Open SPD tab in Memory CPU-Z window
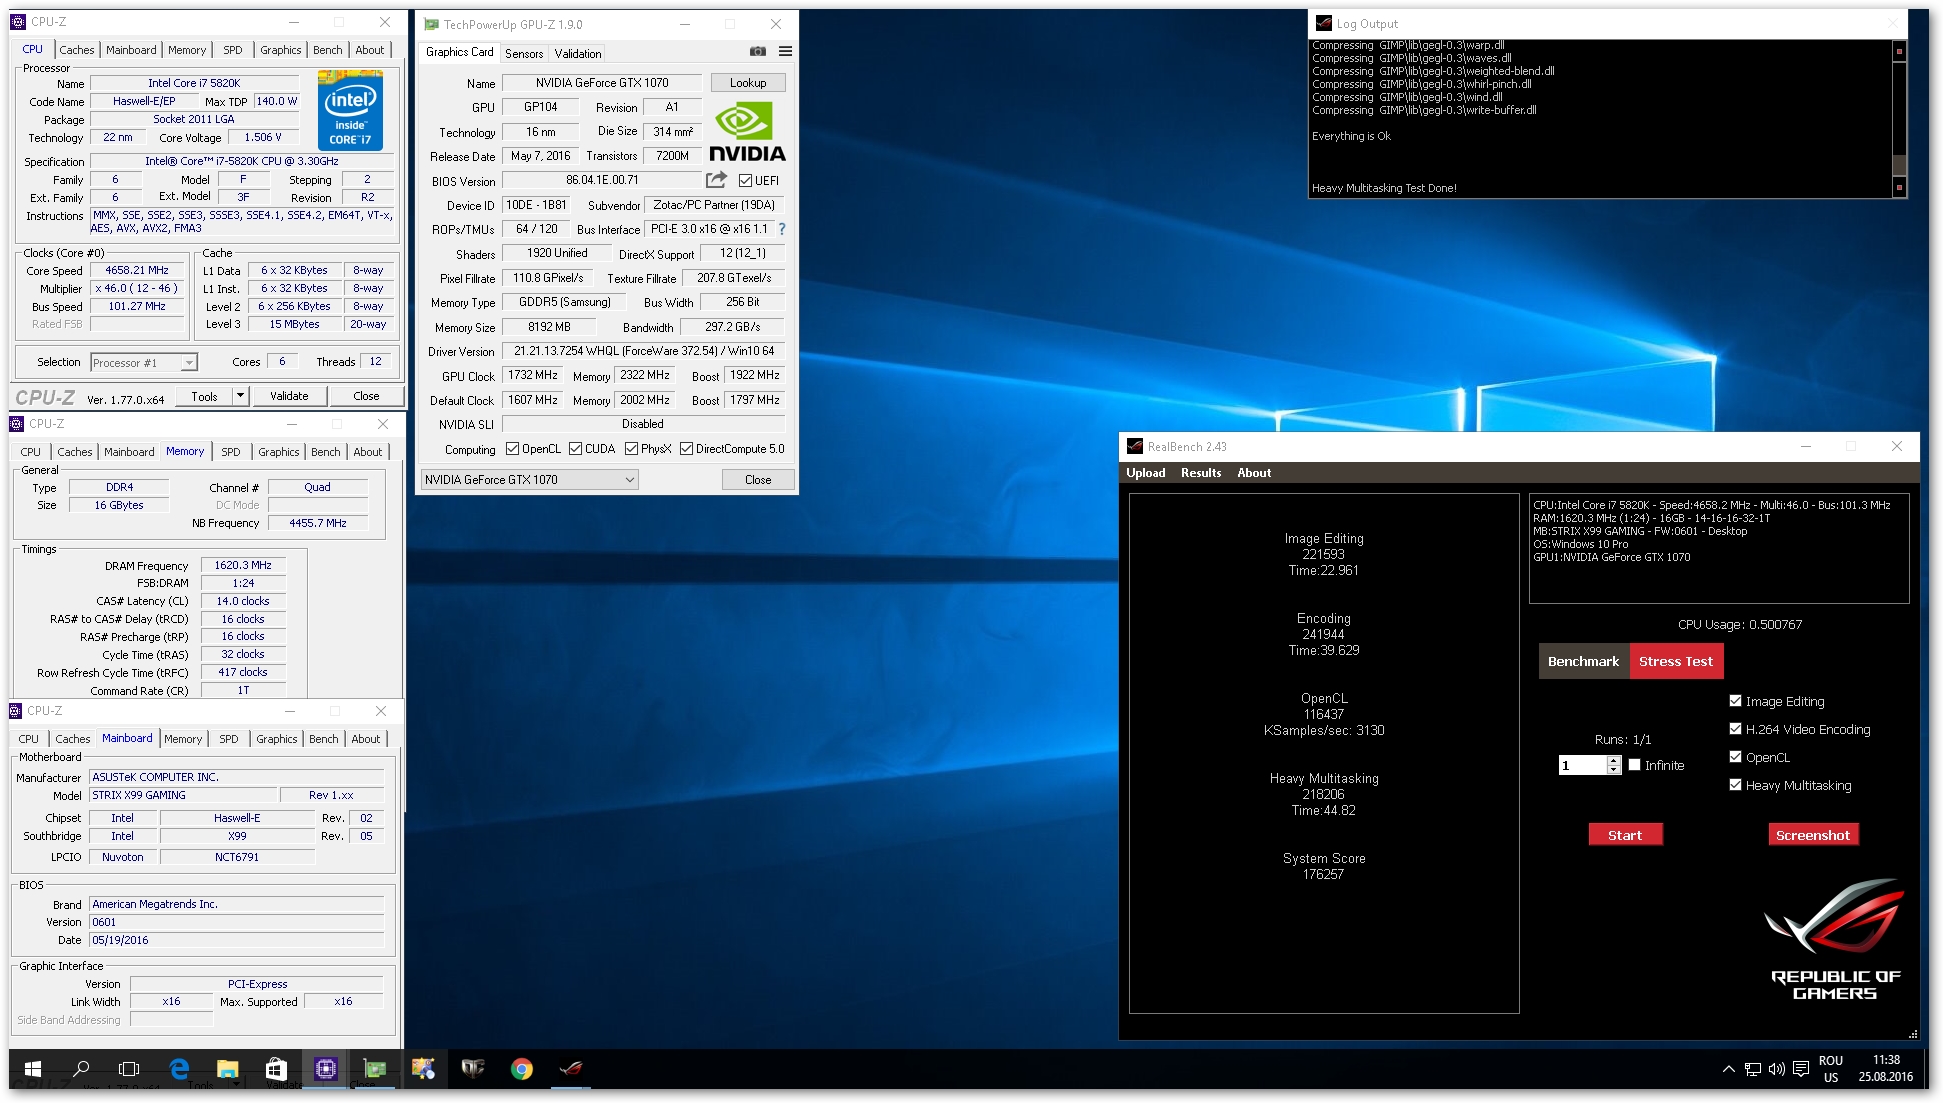This screenshot has width=1943, height=1103. click(x=231, y=452)
